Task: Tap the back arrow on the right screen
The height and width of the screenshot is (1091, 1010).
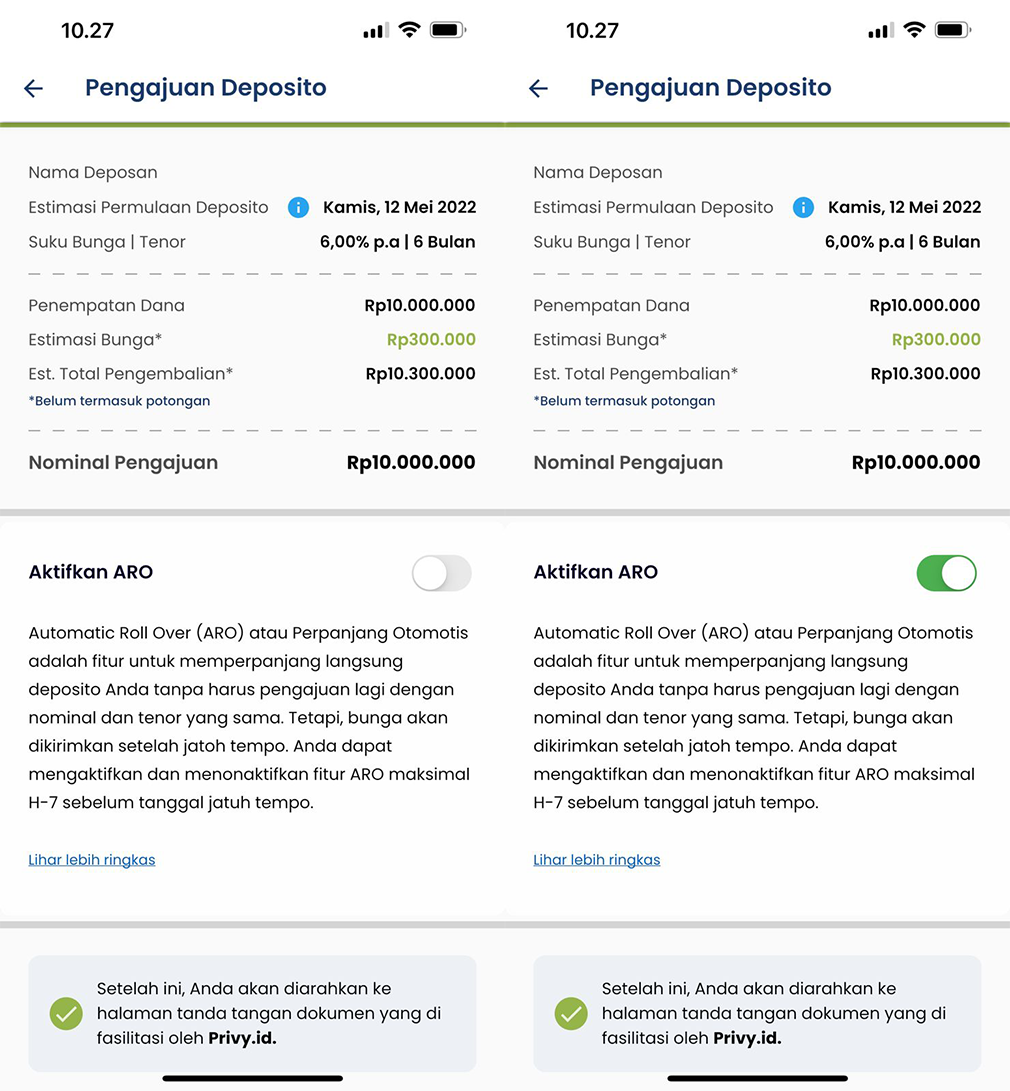Action: pos(538,88)
